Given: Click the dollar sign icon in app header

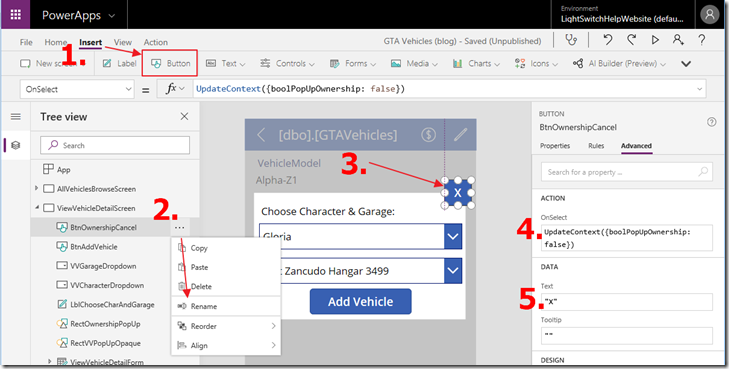Looking at the screenshot, I should pyautogui.click(x=428, y=135).
